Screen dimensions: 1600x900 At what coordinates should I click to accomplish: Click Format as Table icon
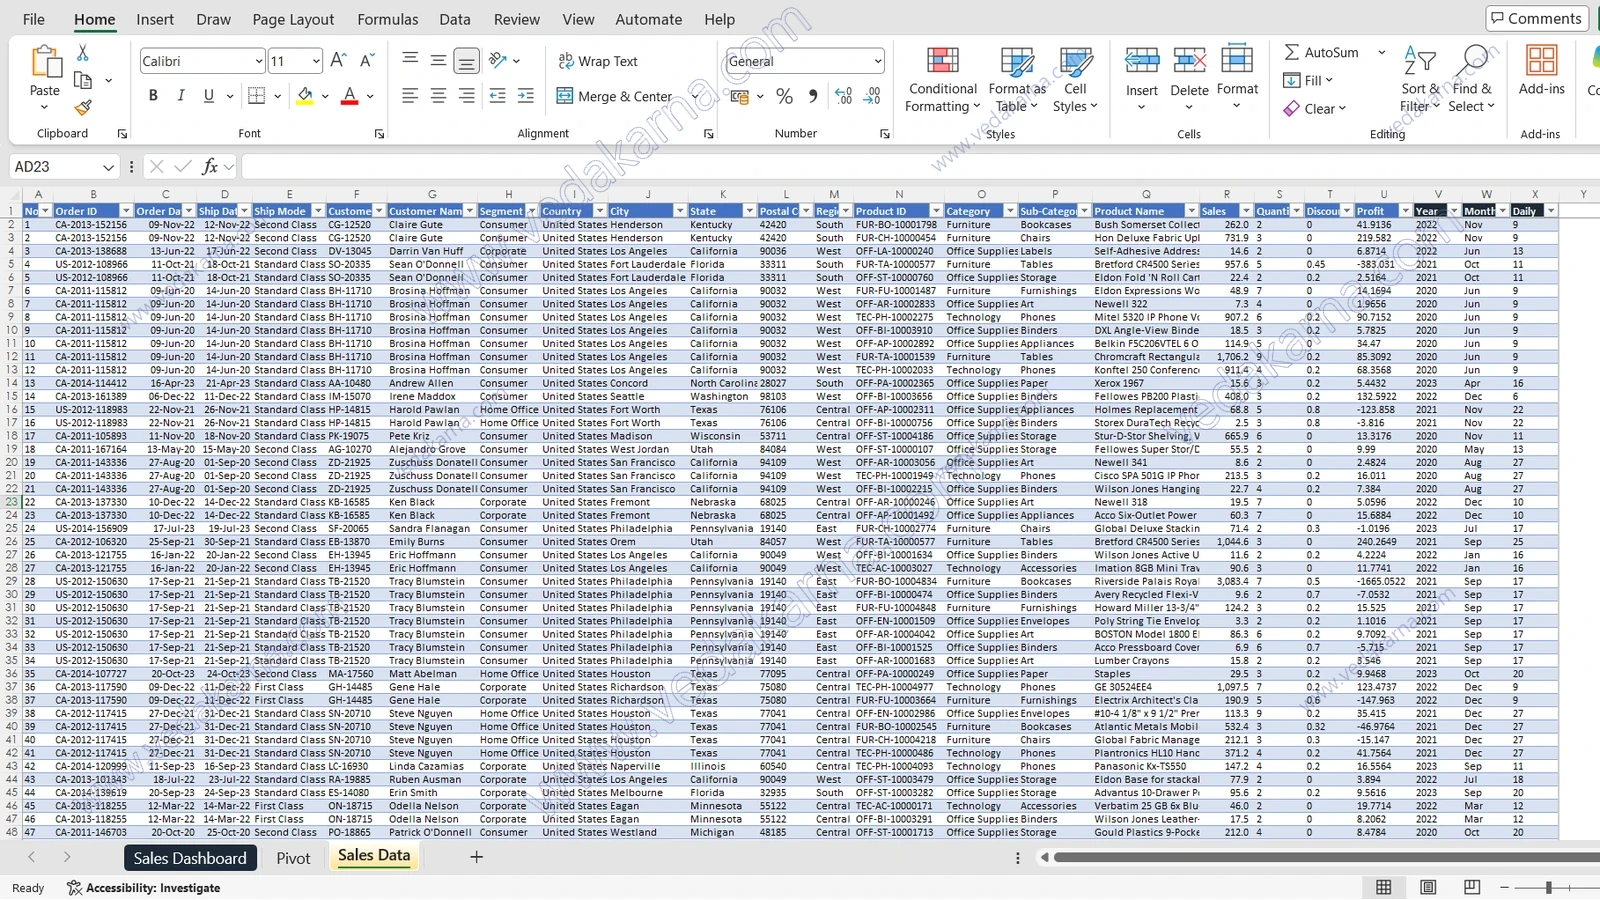point(1017,63)
